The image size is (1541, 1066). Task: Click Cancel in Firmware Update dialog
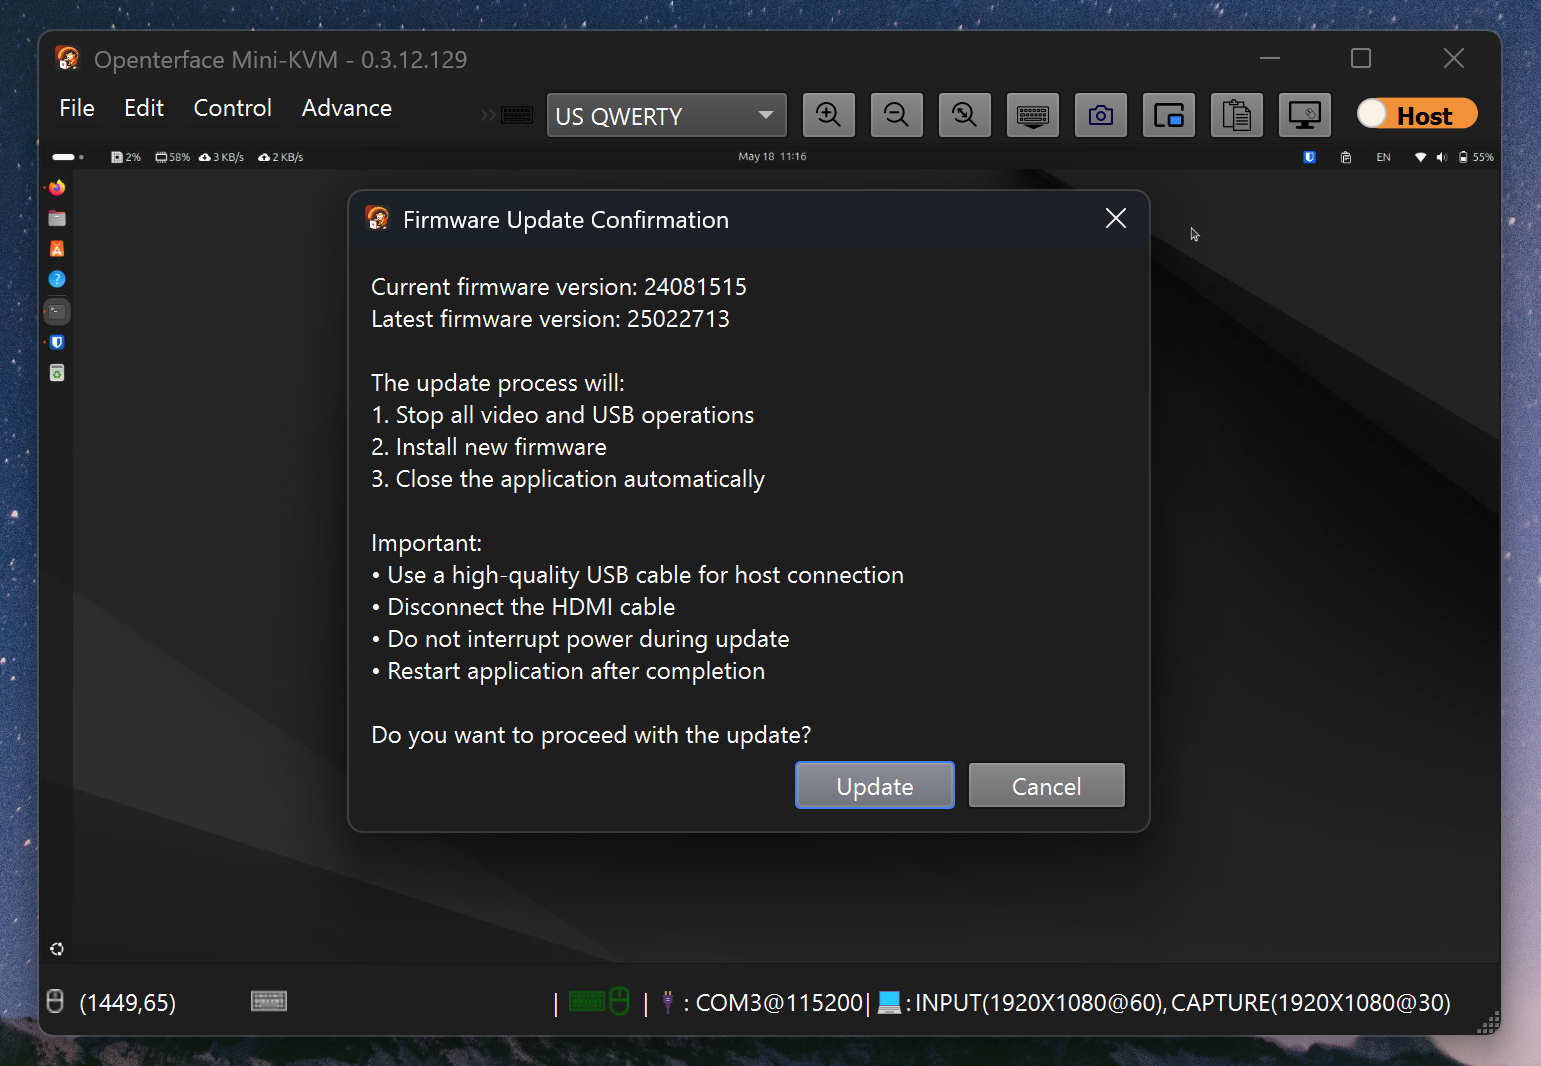click(1046, 786)
